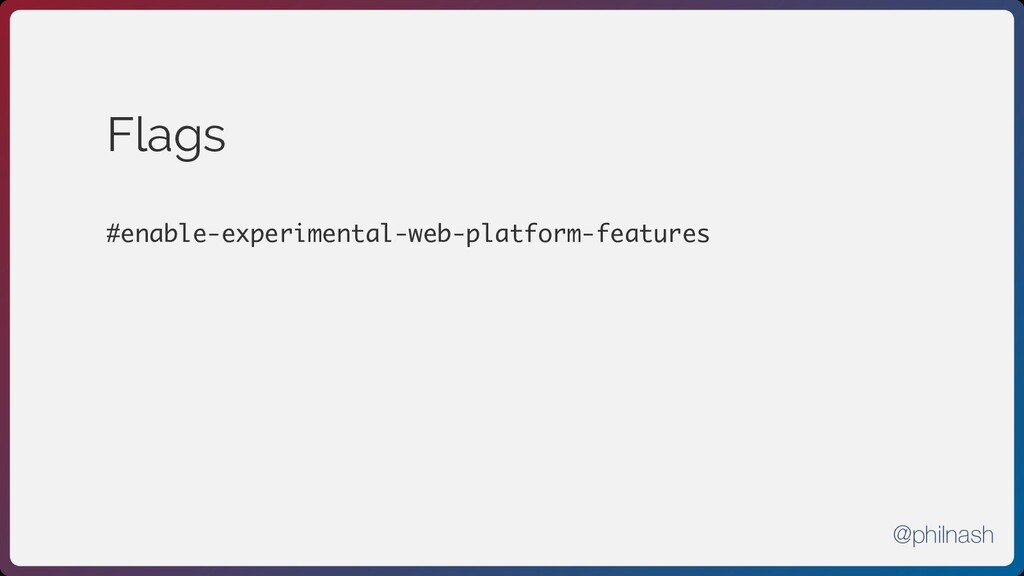Screen dimensions: 1024x576
Task: Click the final "s" in features
Action: click(703, 235)
